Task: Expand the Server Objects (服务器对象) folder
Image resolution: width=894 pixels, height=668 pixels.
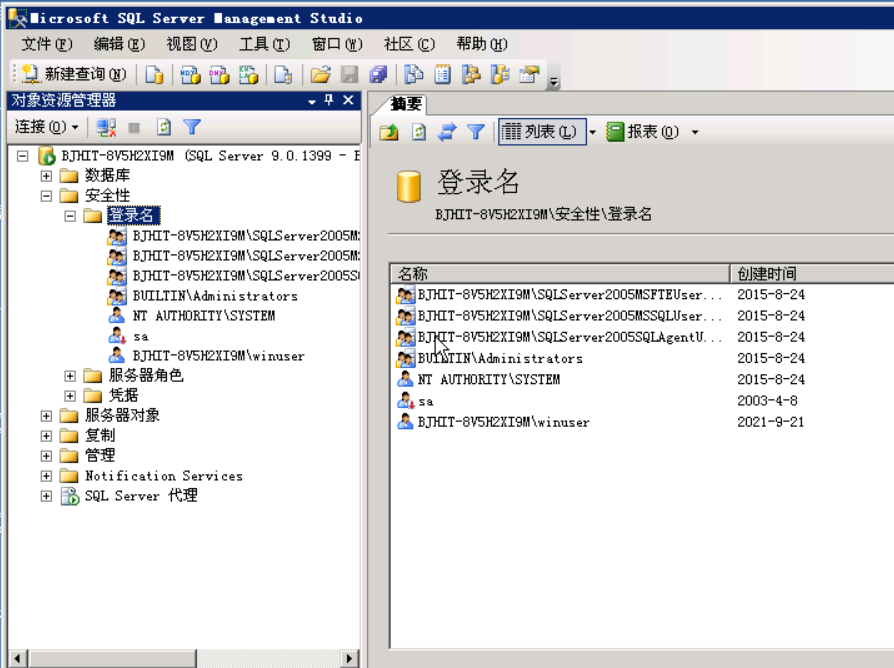Action: coord(46,416)
